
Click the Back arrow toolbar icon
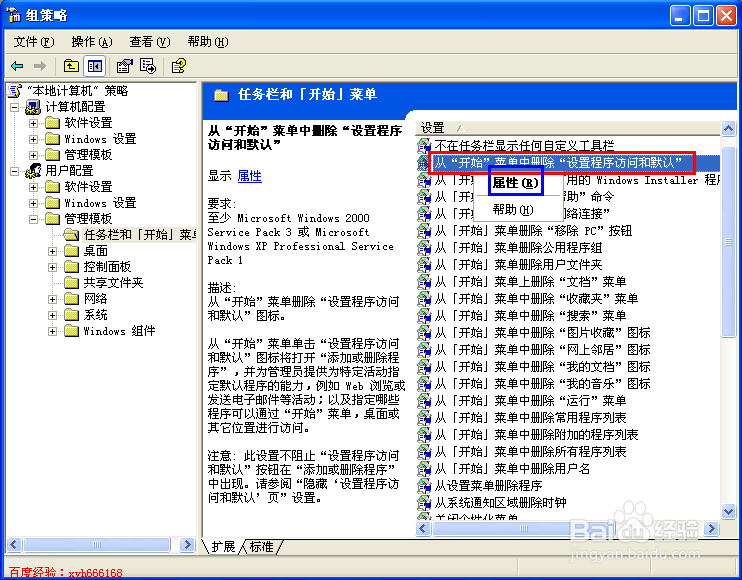[17, 66]
